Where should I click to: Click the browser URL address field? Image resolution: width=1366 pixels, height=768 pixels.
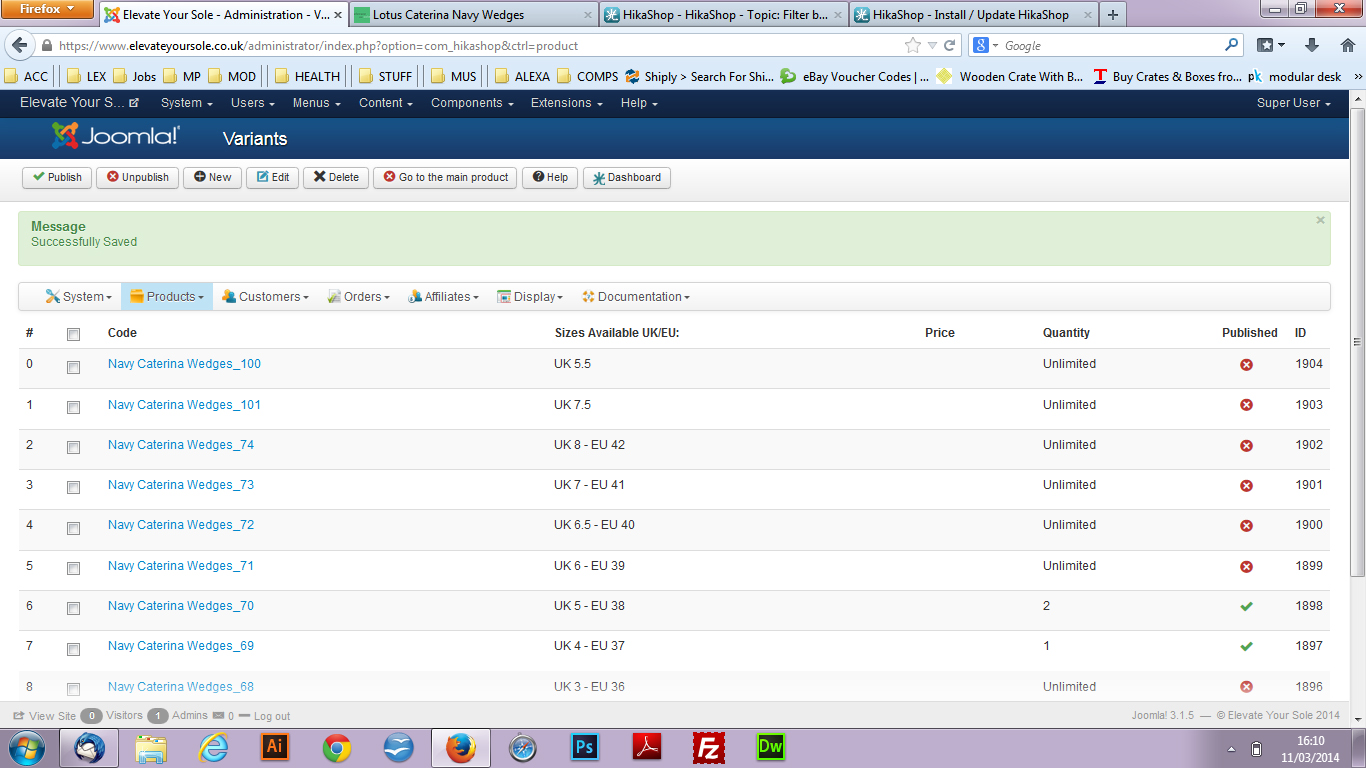480,46
